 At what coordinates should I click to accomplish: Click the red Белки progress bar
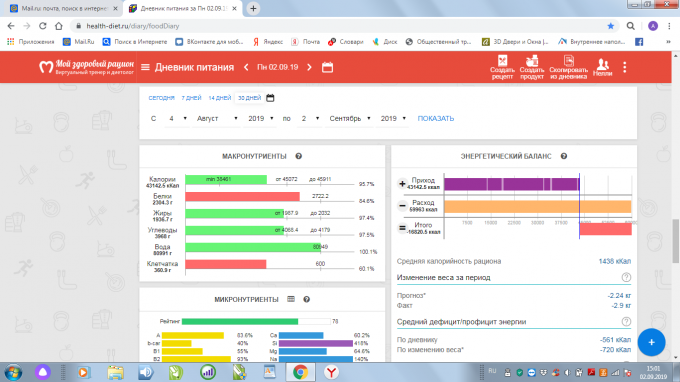(242, 196)
